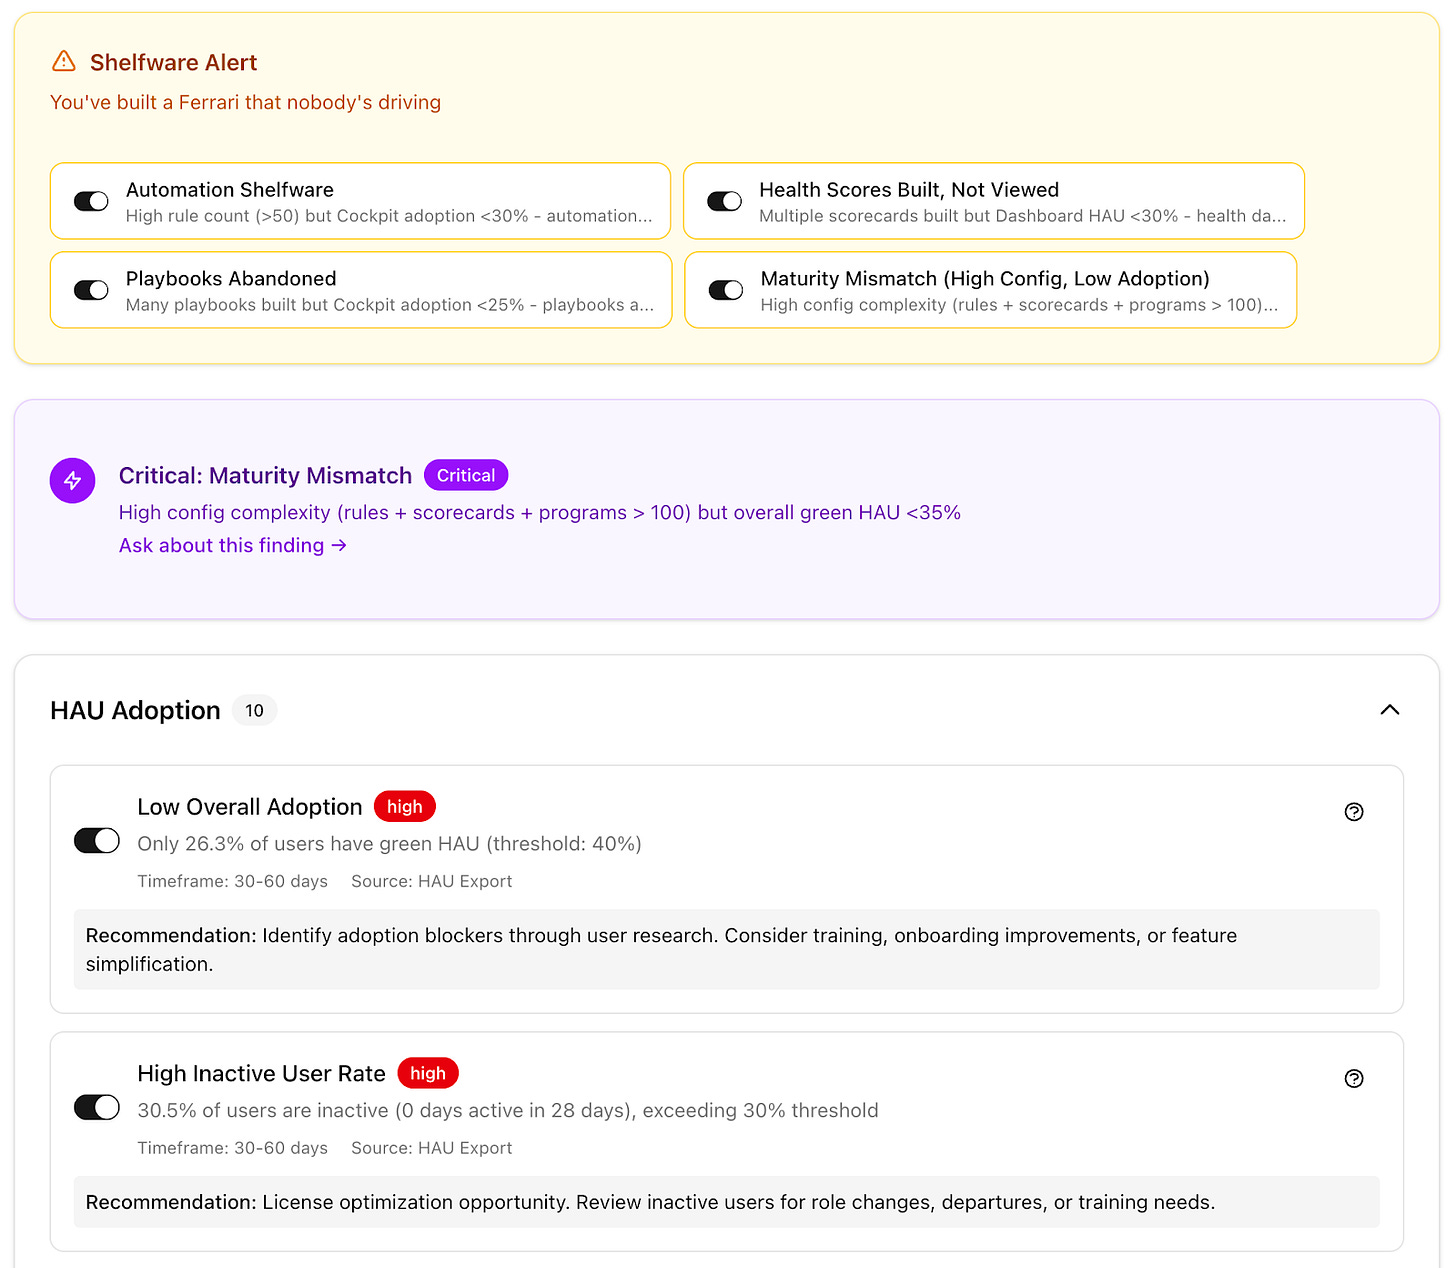
Task: Click the high badge on Low Overall Adoption
Action: click(405, 806)
